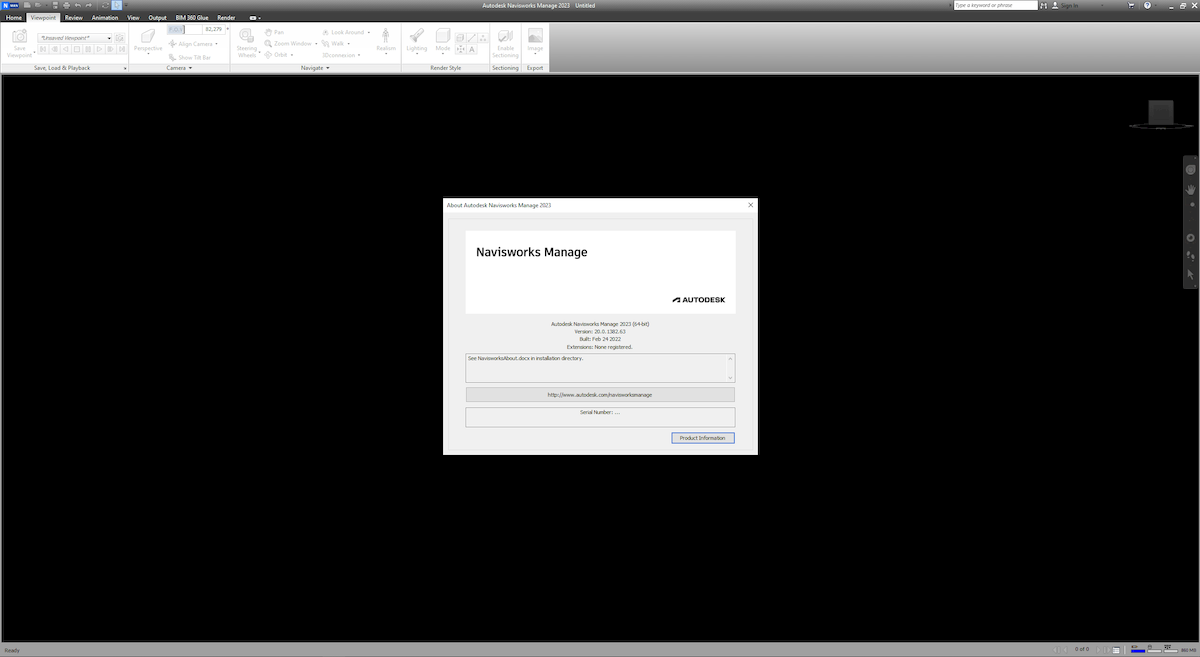This screenshot has width=1200, height=657.
Task: Click the keyword search input field
Action: 995,5
